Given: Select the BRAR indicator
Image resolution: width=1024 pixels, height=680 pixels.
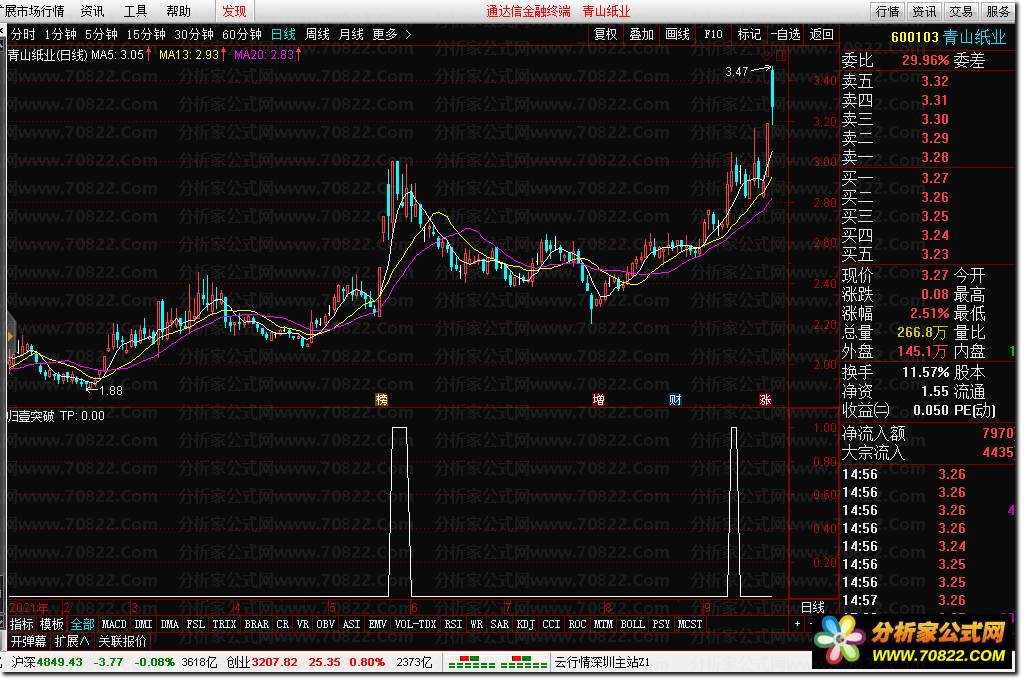Looking at the screenshot, I should [257, 624].
